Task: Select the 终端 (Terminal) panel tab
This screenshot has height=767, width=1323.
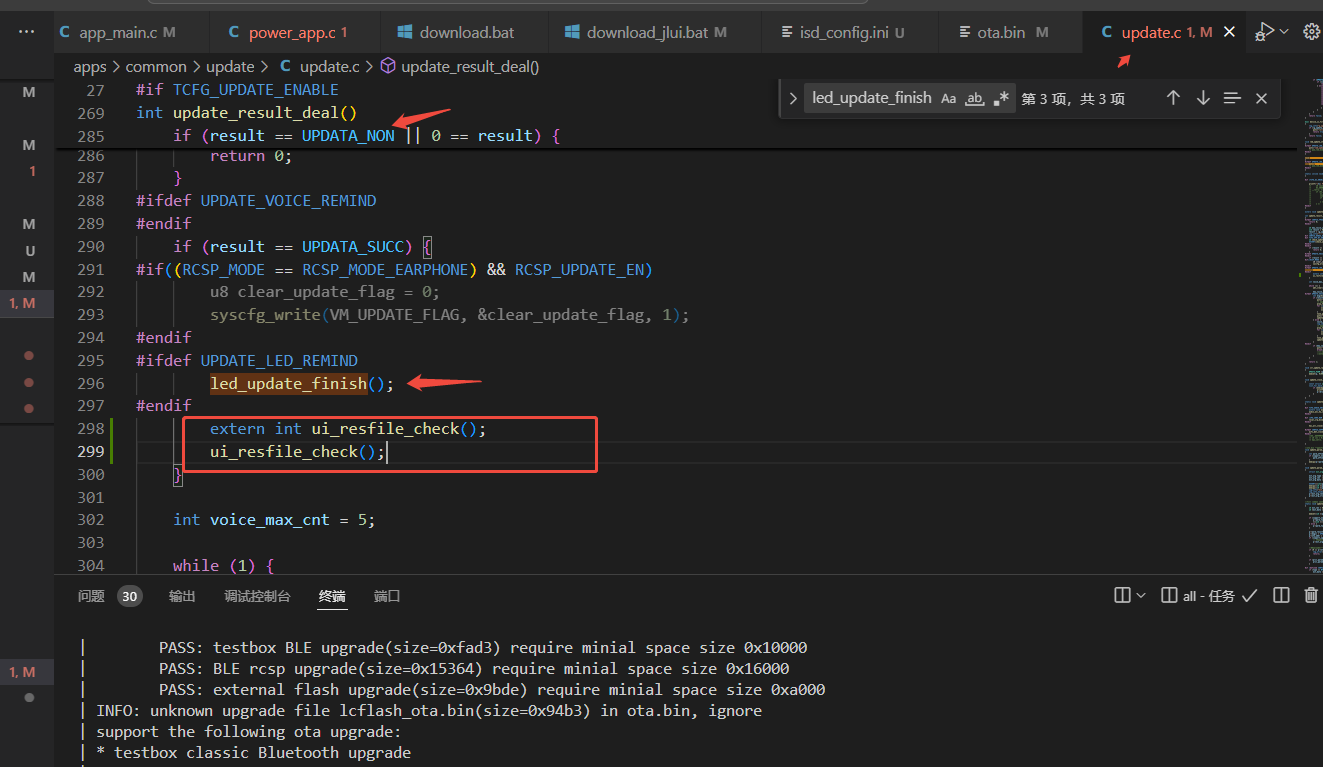Action: [332, 596]
